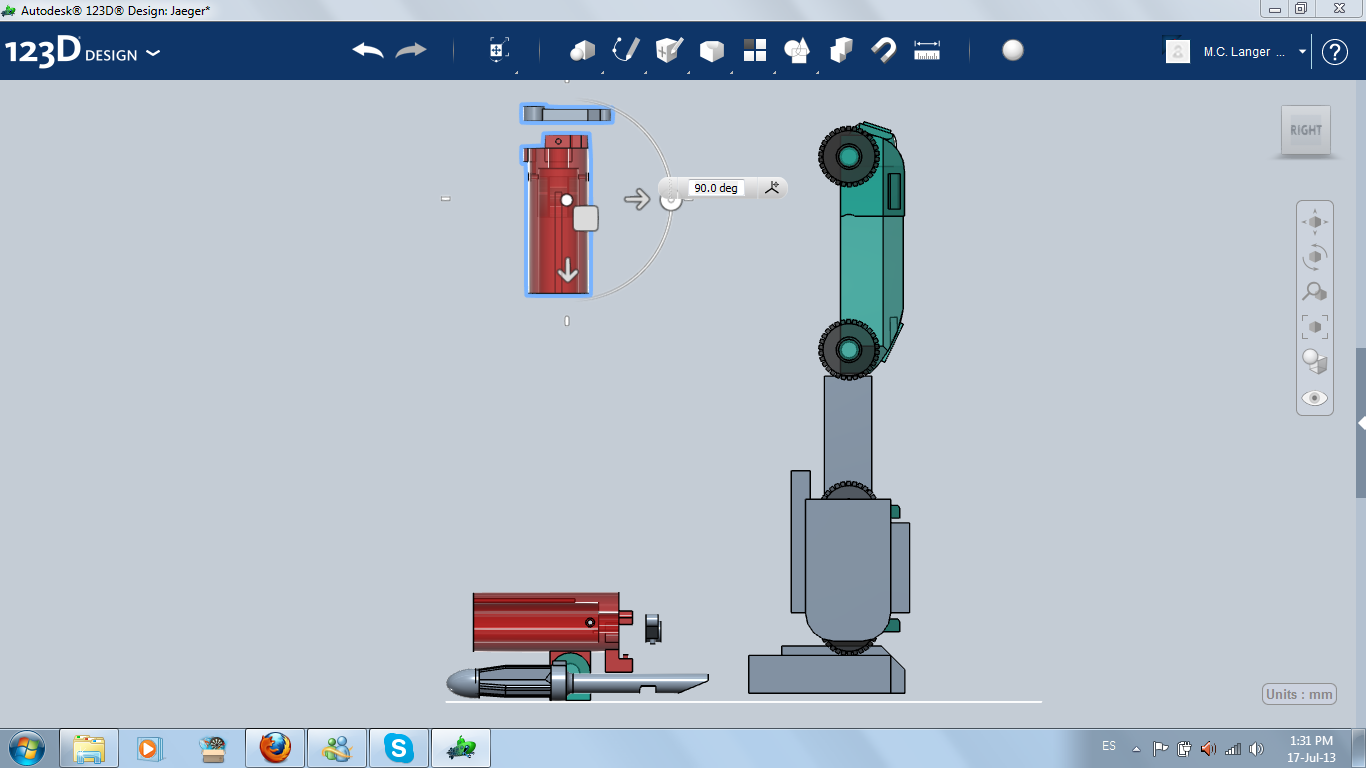
Task: Open the Construct tools
Action: pyautogui.click(x=668, y=50)
